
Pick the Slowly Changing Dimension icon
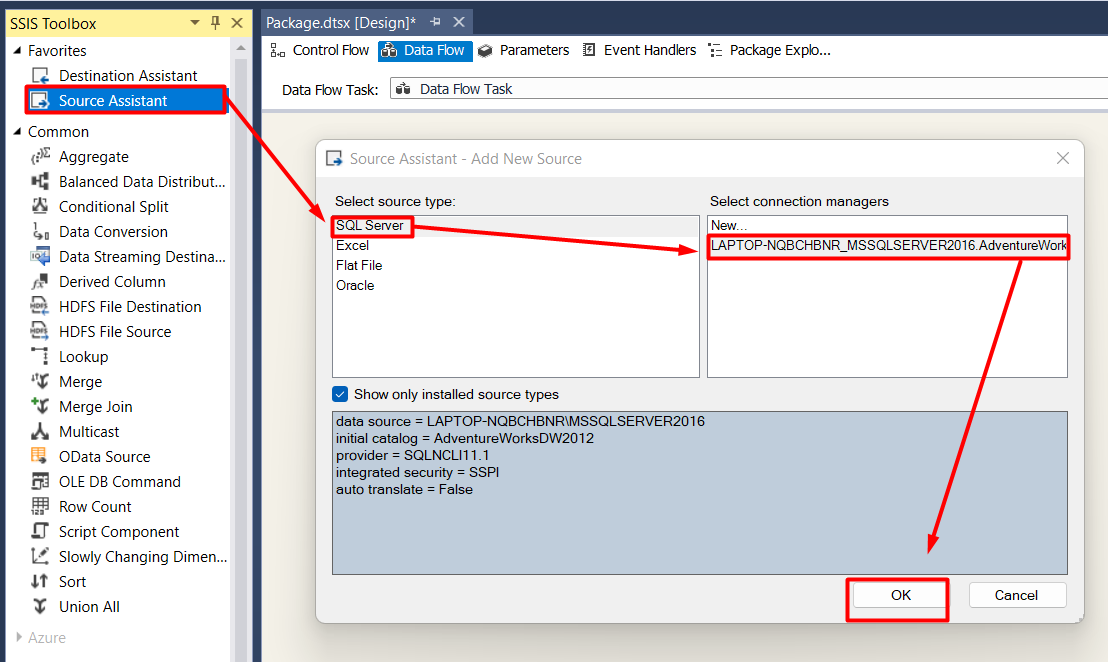(40, 556)
